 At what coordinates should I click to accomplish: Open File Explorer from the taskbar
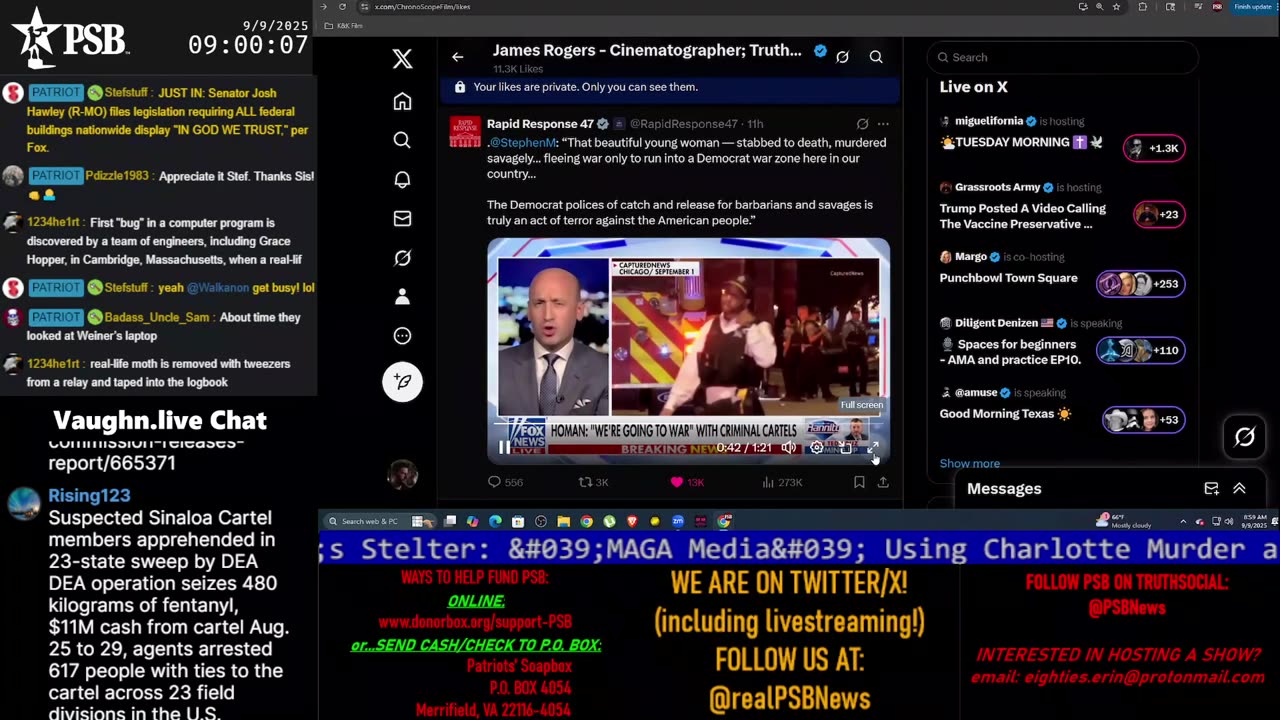(564, 521)
